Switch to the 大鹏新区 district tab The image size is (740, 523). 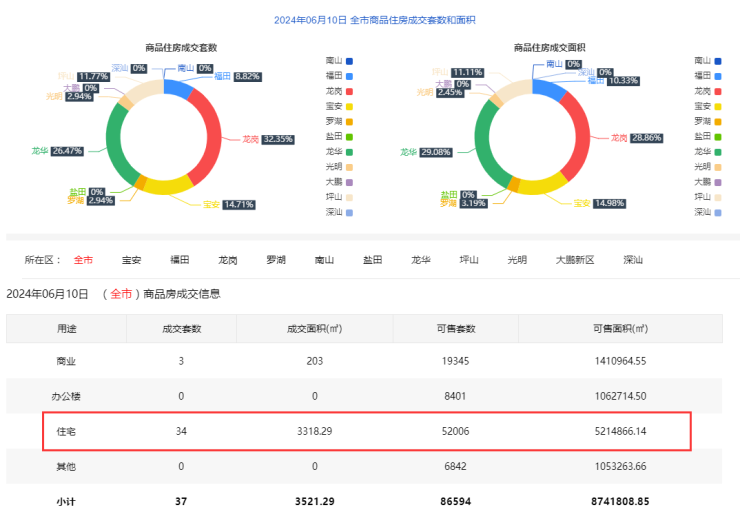tap(575, 259)
